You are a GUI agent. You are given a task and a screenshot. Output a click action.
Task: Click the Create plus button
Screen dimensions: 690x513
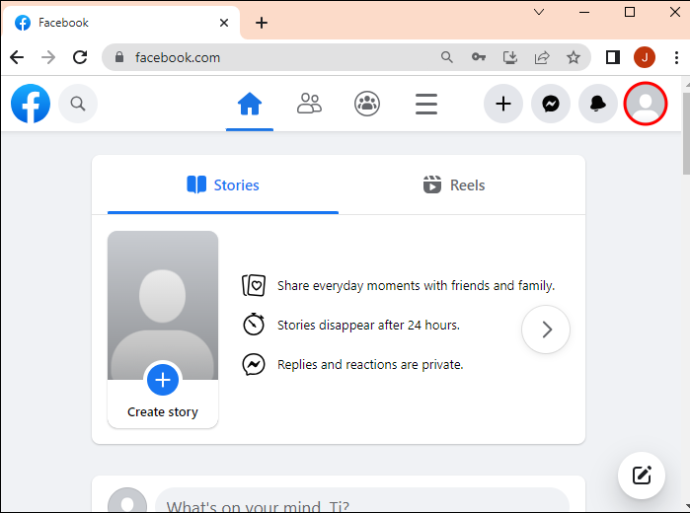[x=503, y=104]
